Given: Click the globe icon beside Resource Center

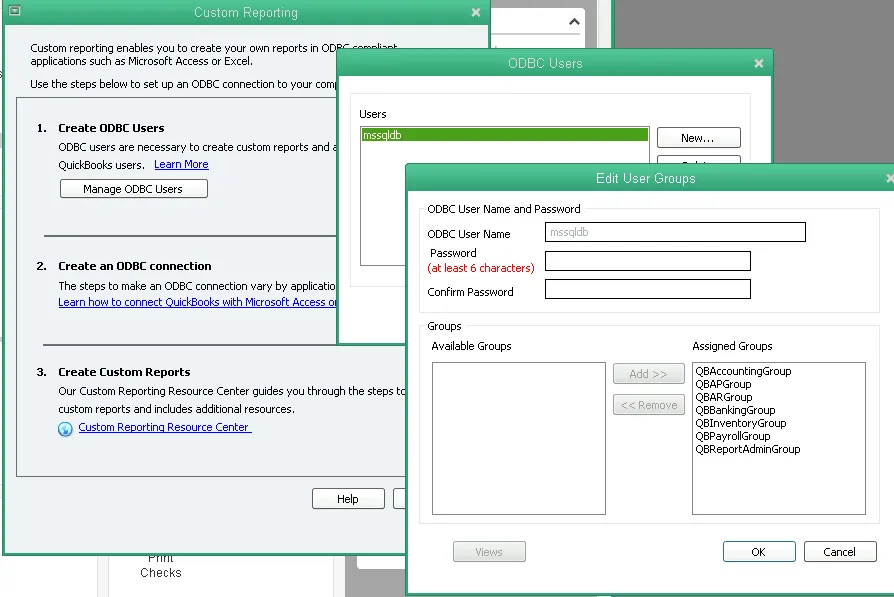Looking at the screenshot, I should 65,429.
